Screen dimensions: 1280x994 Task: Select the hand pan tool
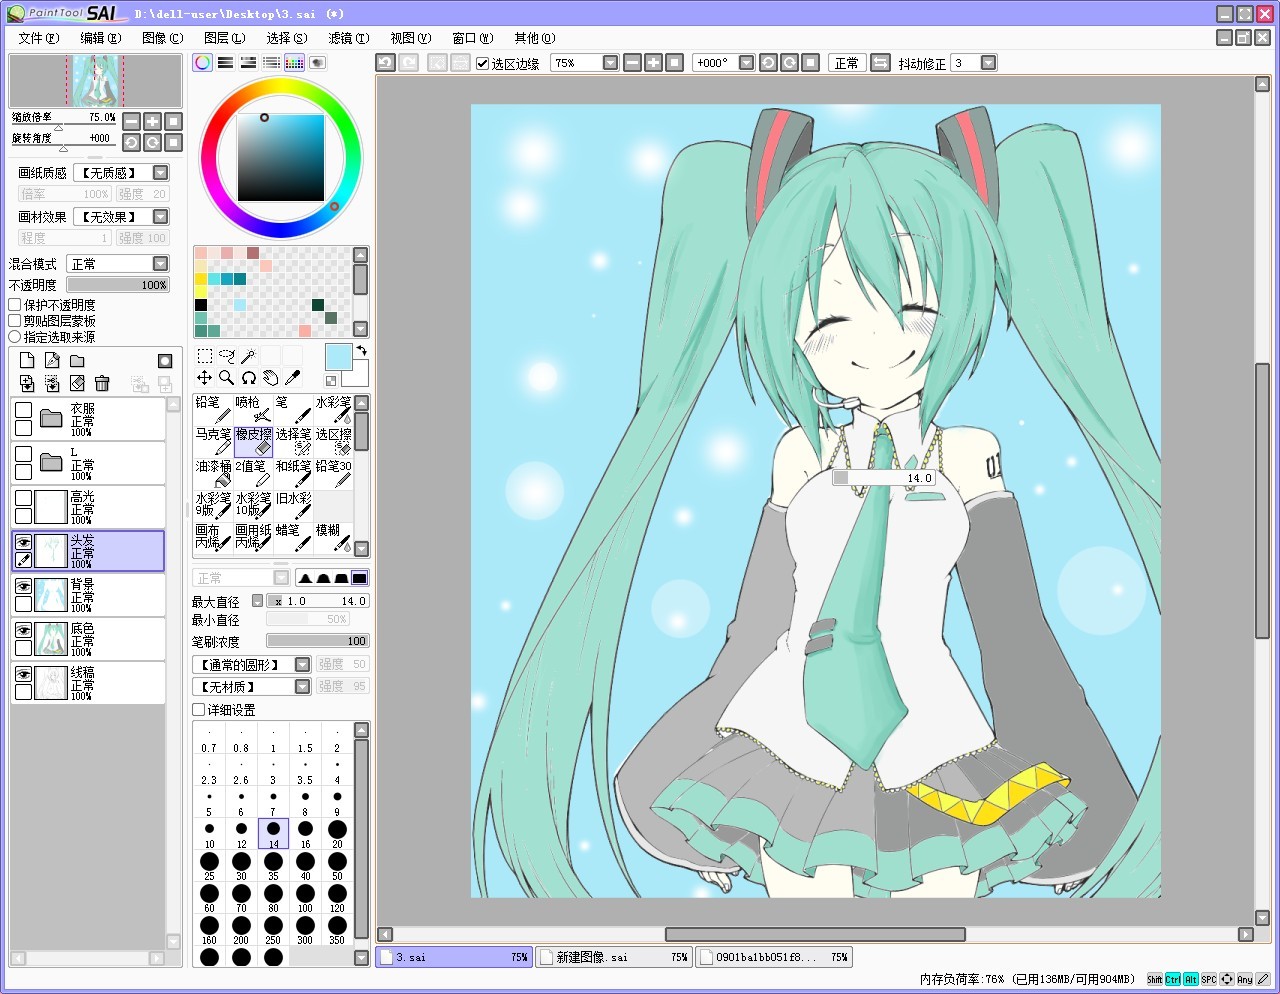click(270, 377)
